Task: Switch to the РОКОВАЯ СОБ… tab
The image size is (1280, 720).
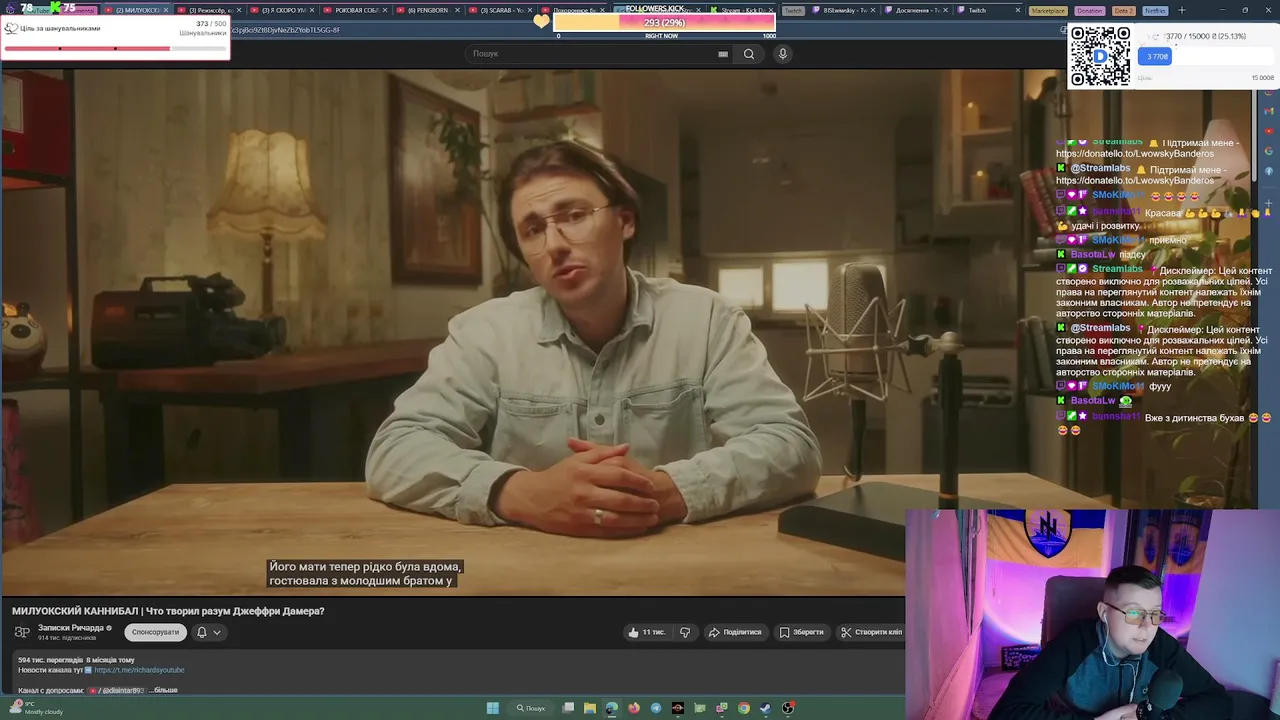Action: pos(355,10)
